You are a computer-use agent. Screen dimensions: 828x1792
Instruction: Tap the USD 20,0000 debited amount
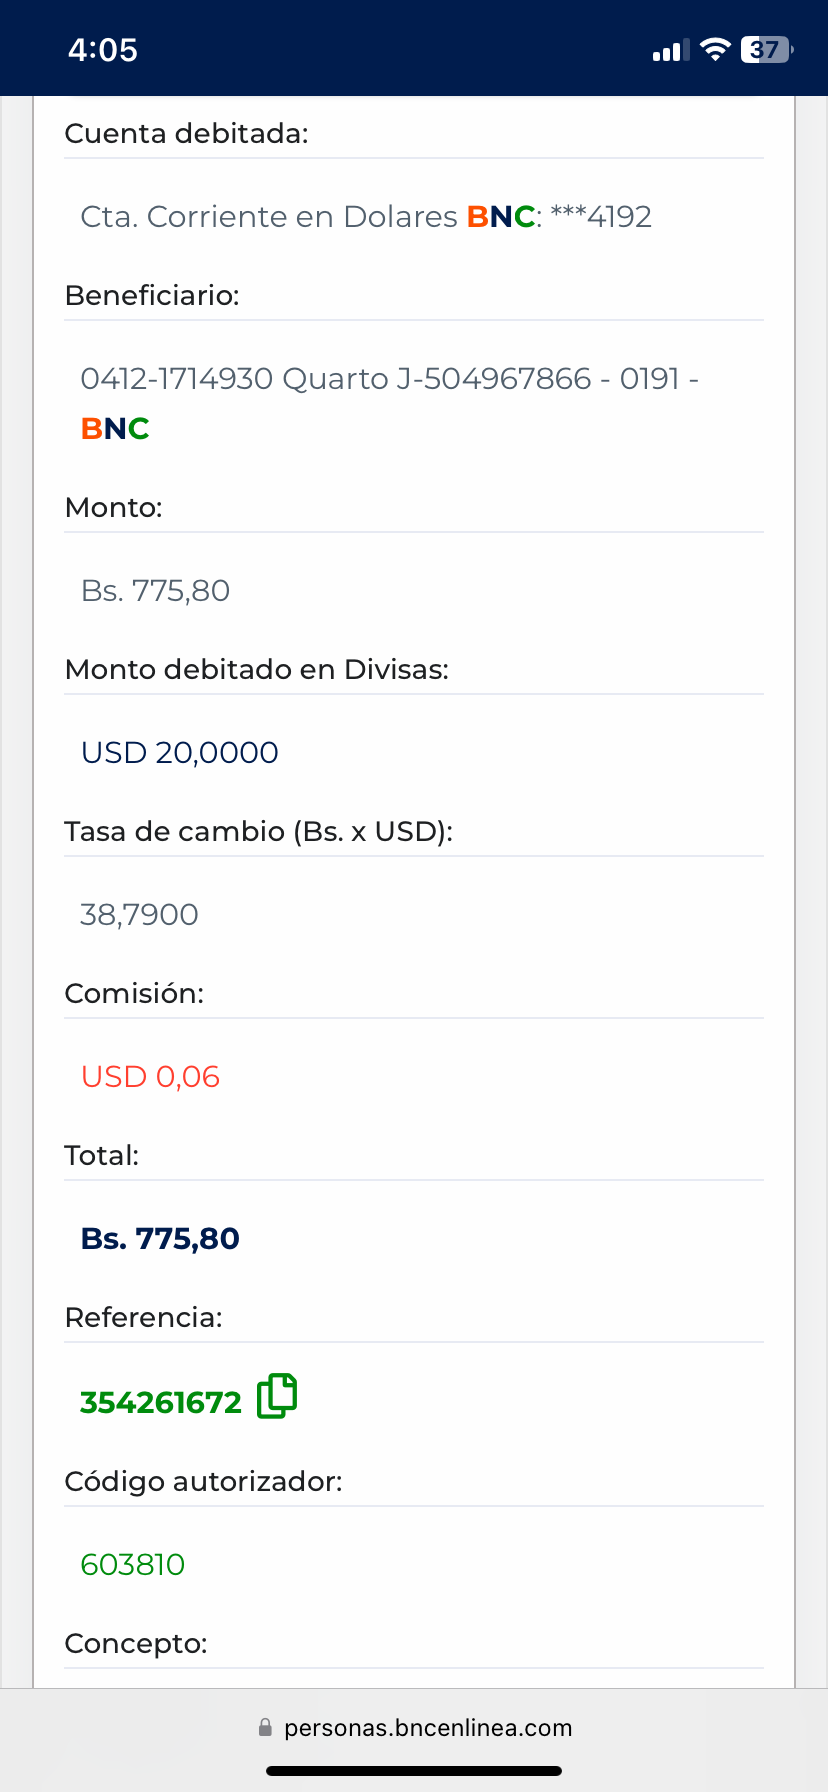(180, 753)
